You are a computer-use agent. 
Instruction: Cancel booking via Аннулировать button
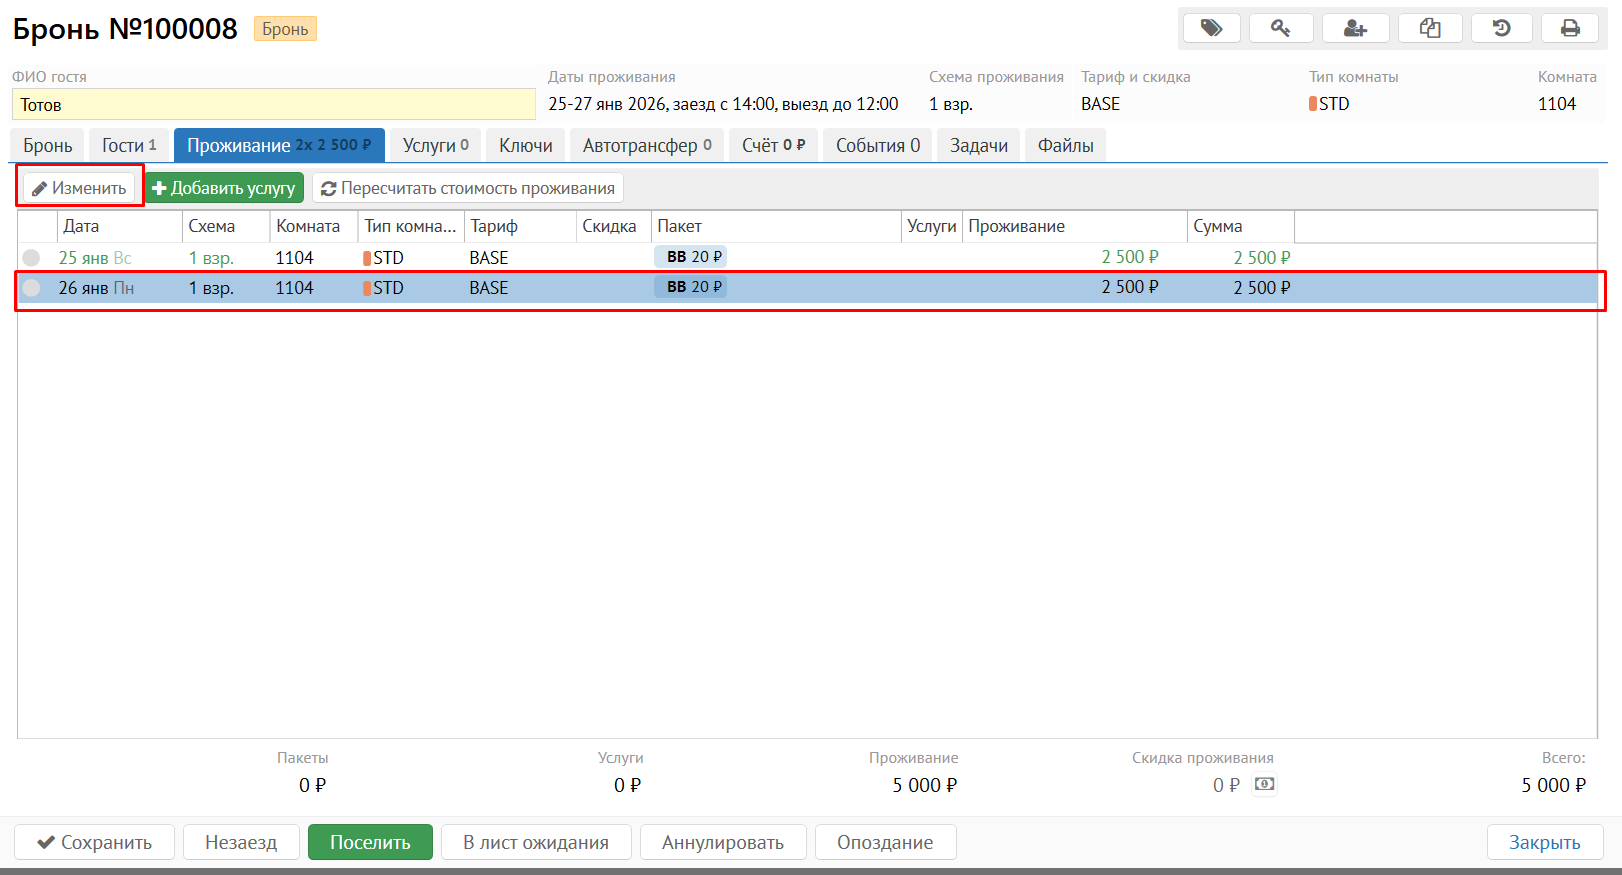click(x=723, y=842)
